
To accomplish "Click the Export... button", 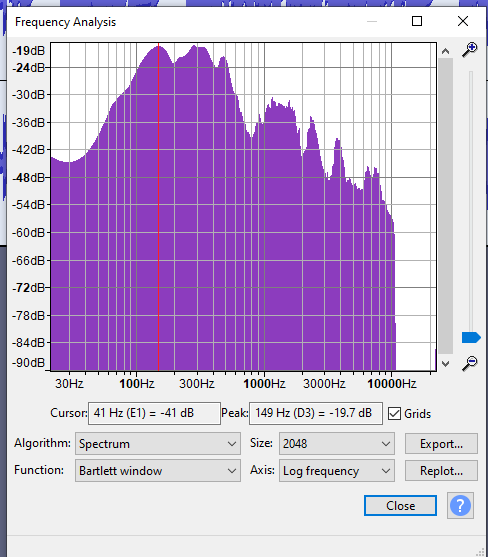I will (x=441, y=444).
